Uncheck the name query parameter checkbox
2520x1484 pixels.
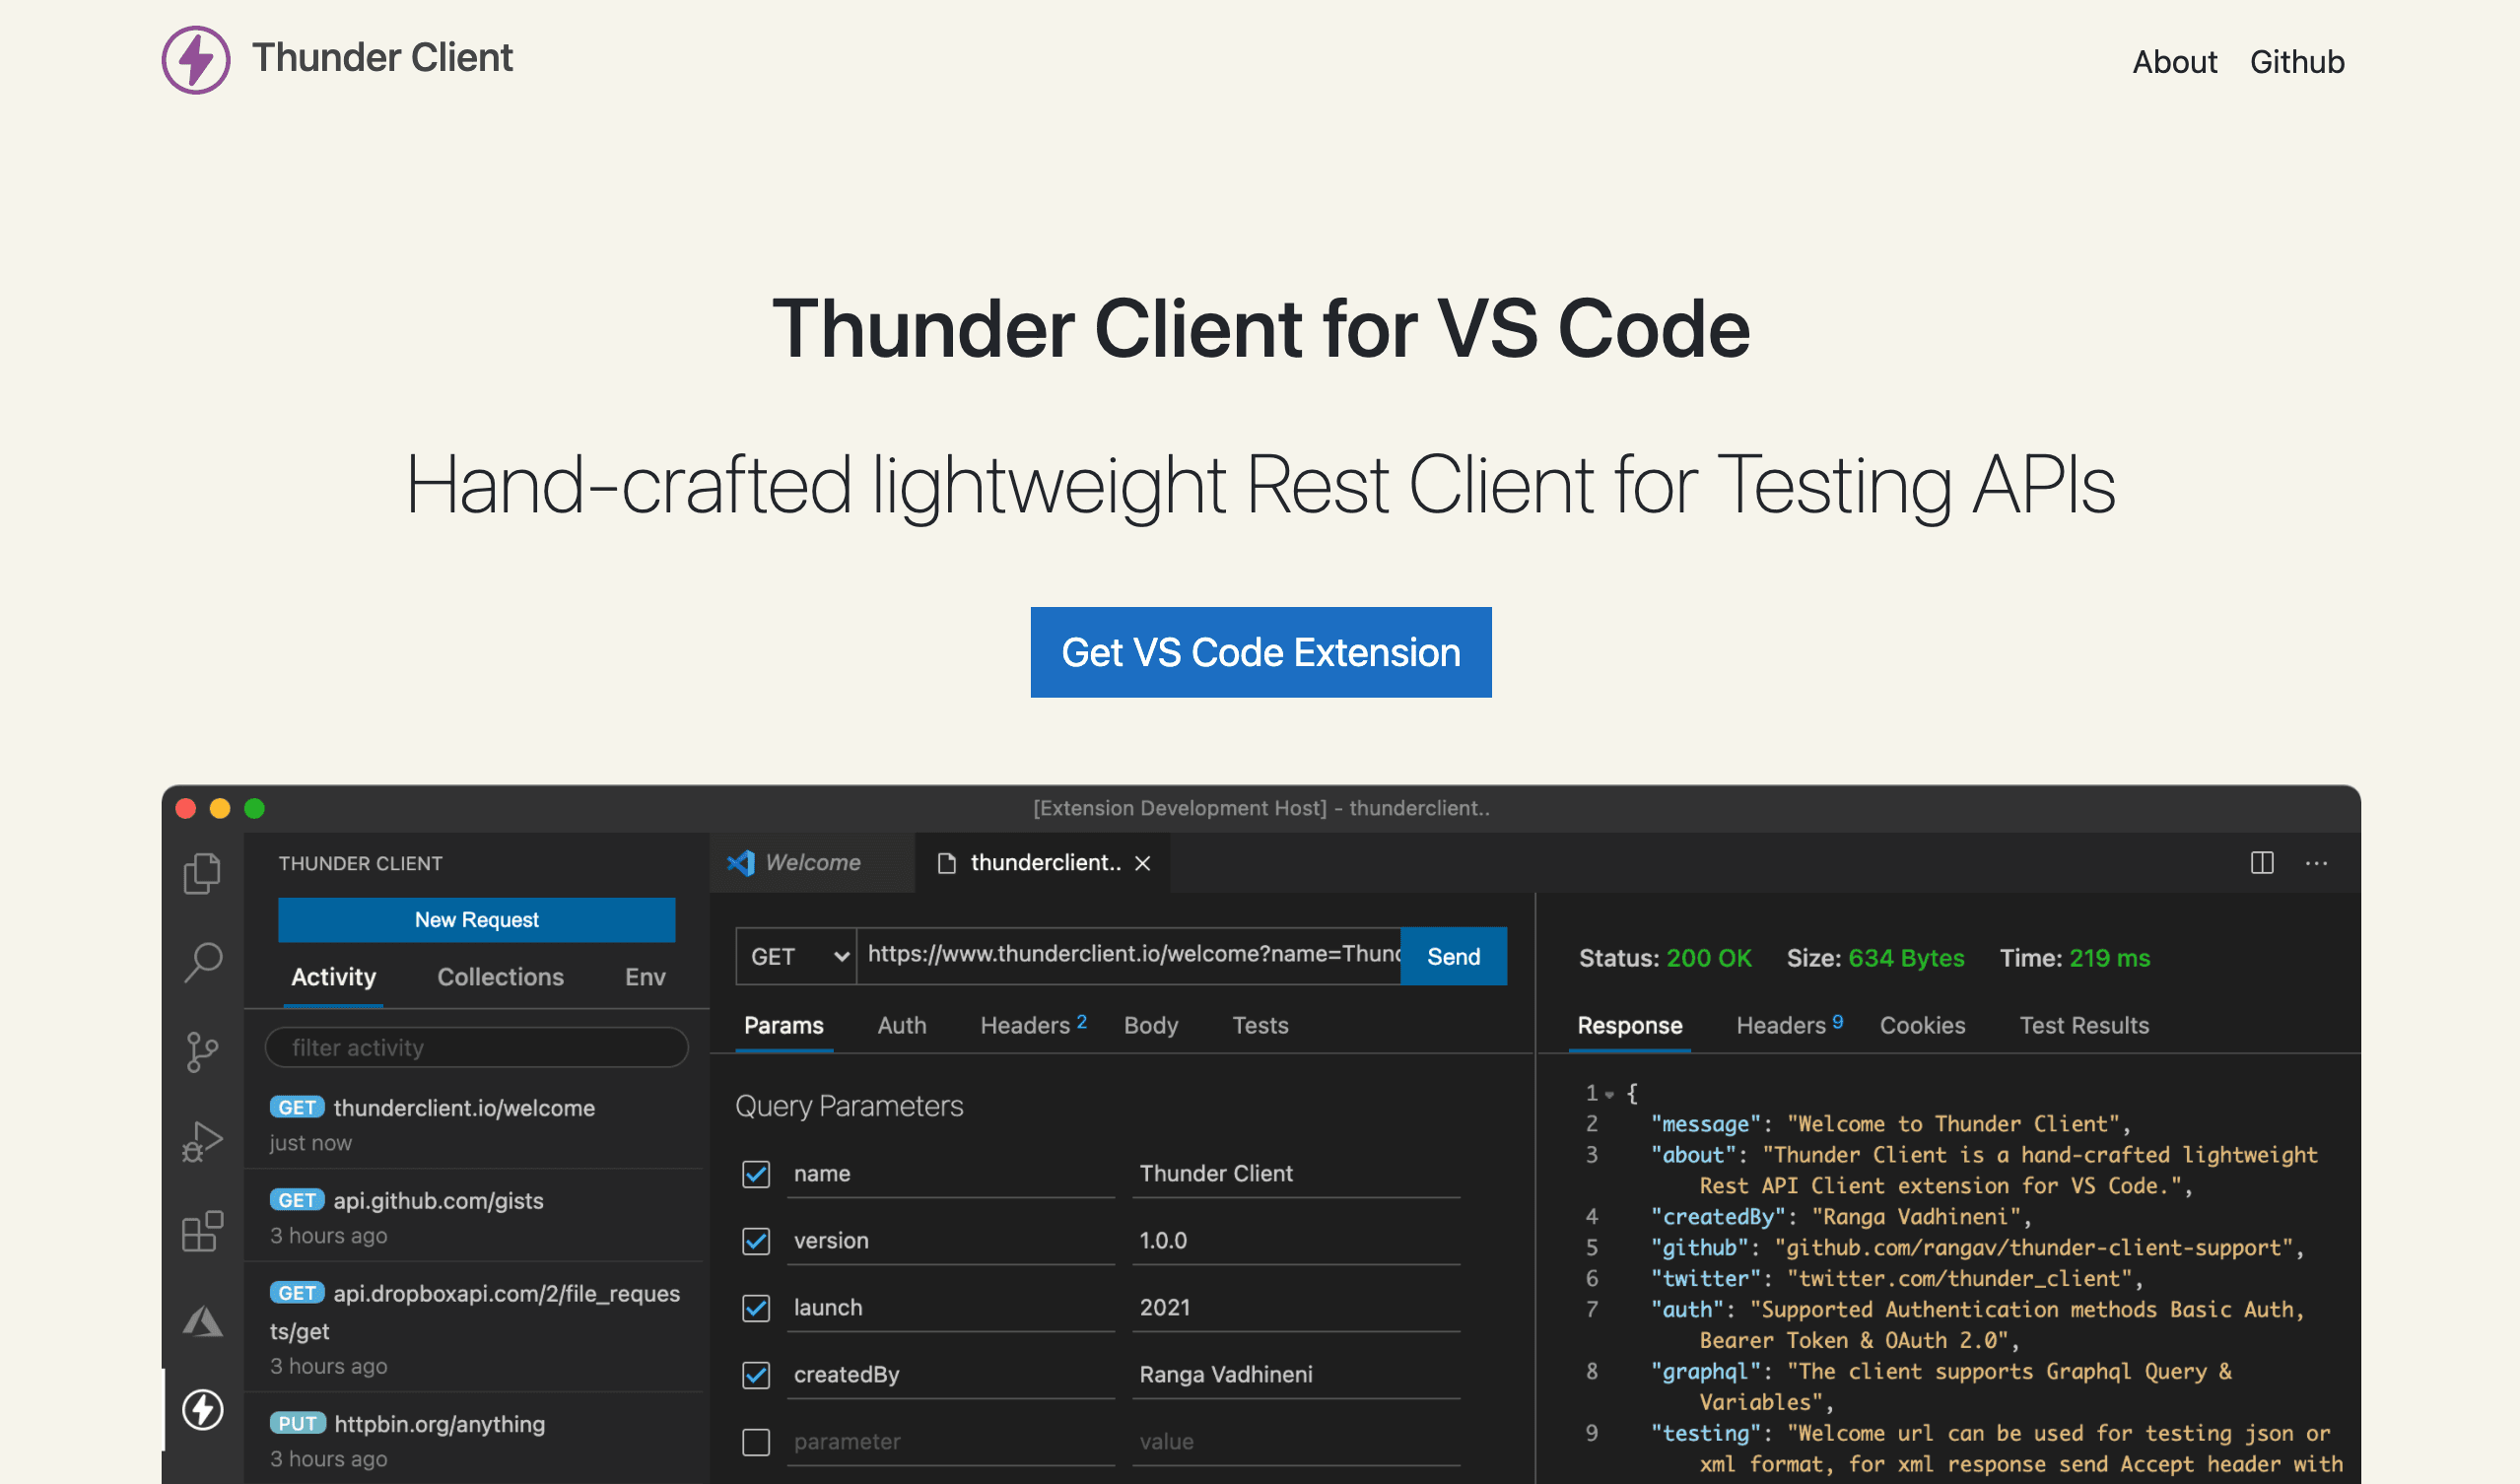click(x=756, y=1174)
